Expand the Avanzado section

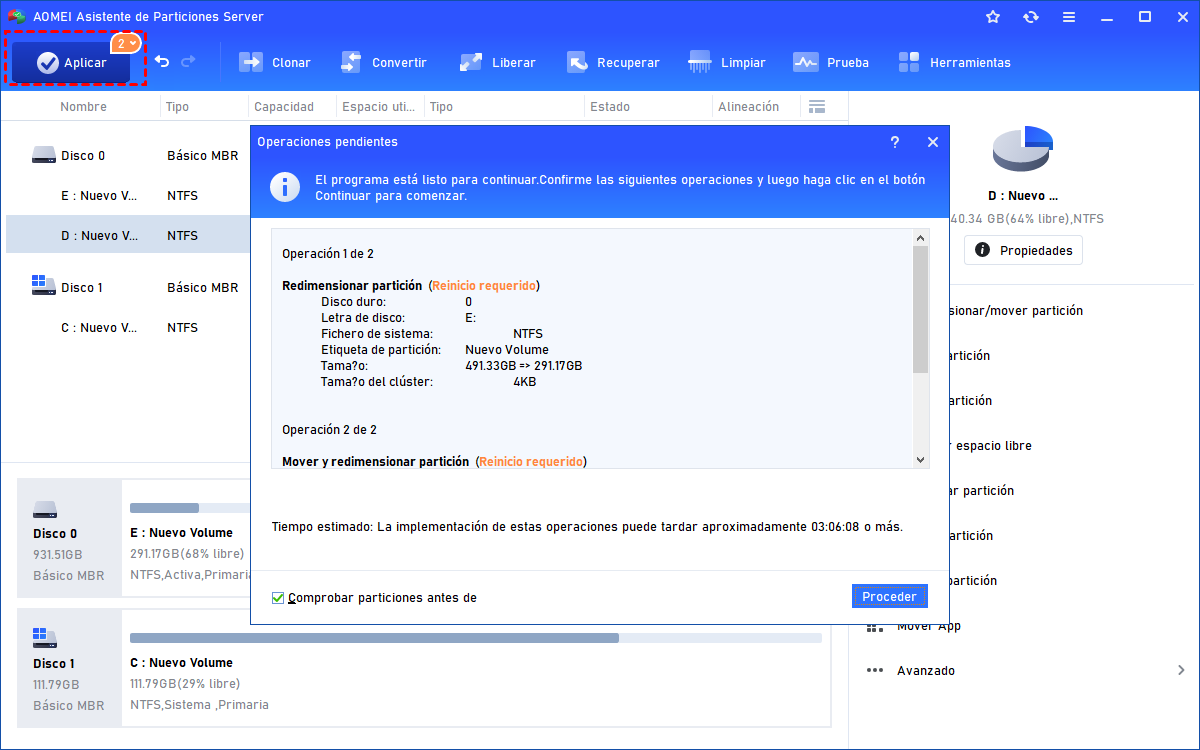[x=1181, y=670]
